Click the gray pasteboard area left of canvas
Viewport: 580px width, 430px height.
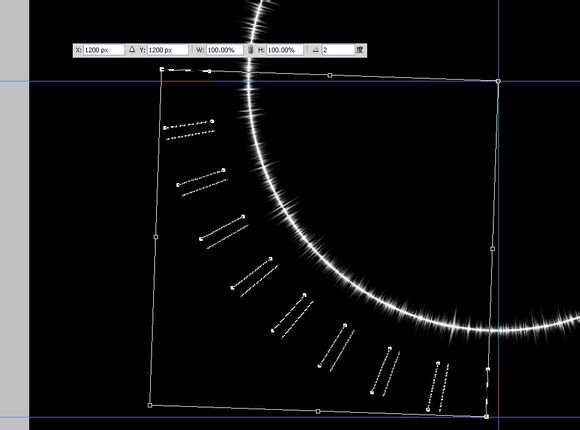point(14,215)
